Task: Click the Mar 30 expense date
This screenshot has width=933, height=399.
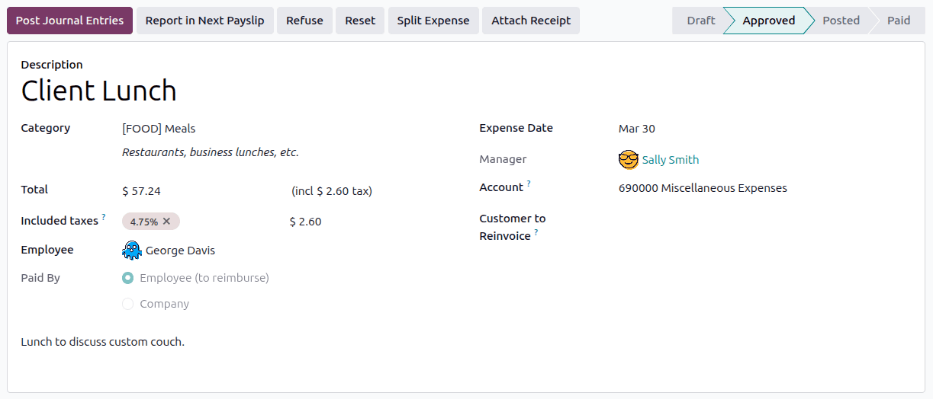Action: (637, 128)
